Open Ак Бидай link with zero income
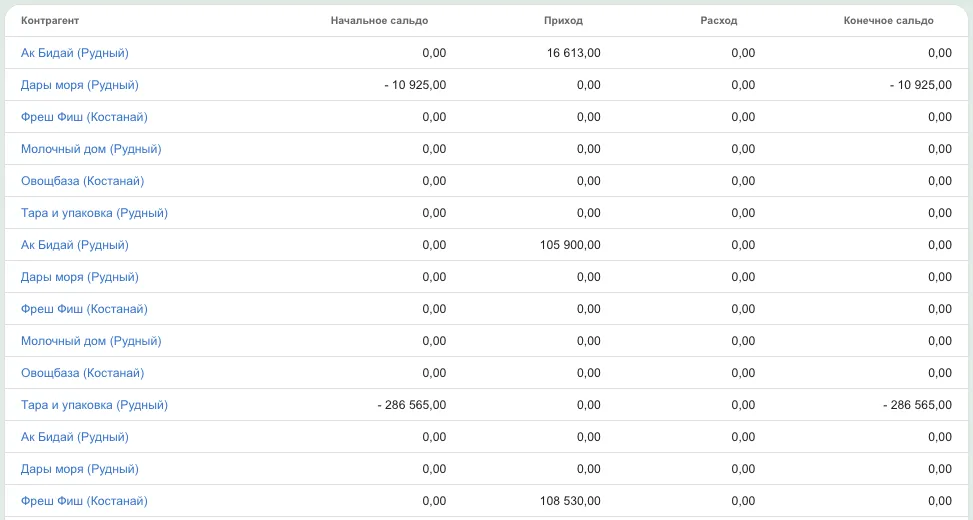The height and width of the screenshot is (520, 973). pyautogui.click(x=74, y=437)
